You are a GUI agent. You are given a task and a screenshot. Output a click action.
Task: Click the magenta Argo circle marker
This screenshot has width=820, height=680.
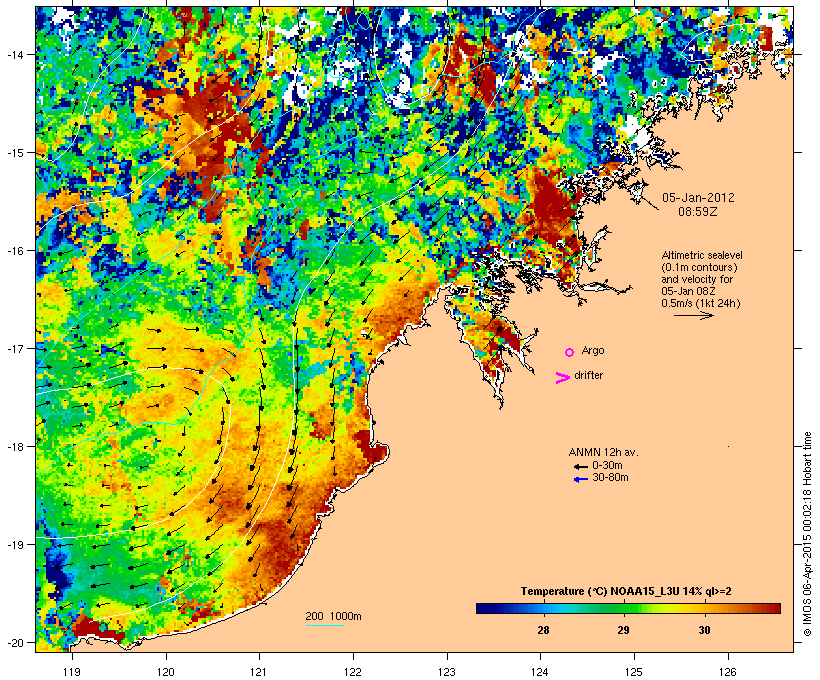tap(570, 352)
